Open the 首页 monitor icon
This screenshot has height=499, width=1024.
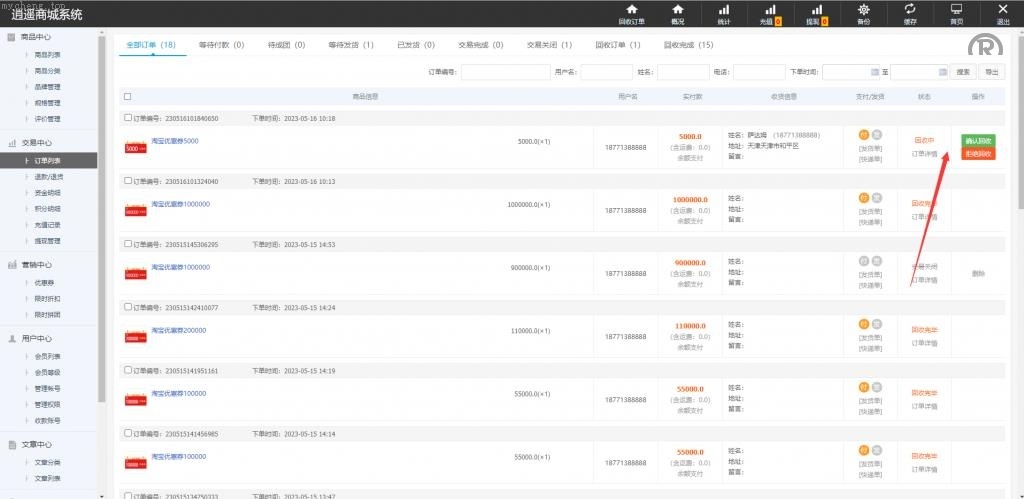[x=957, y=13]
